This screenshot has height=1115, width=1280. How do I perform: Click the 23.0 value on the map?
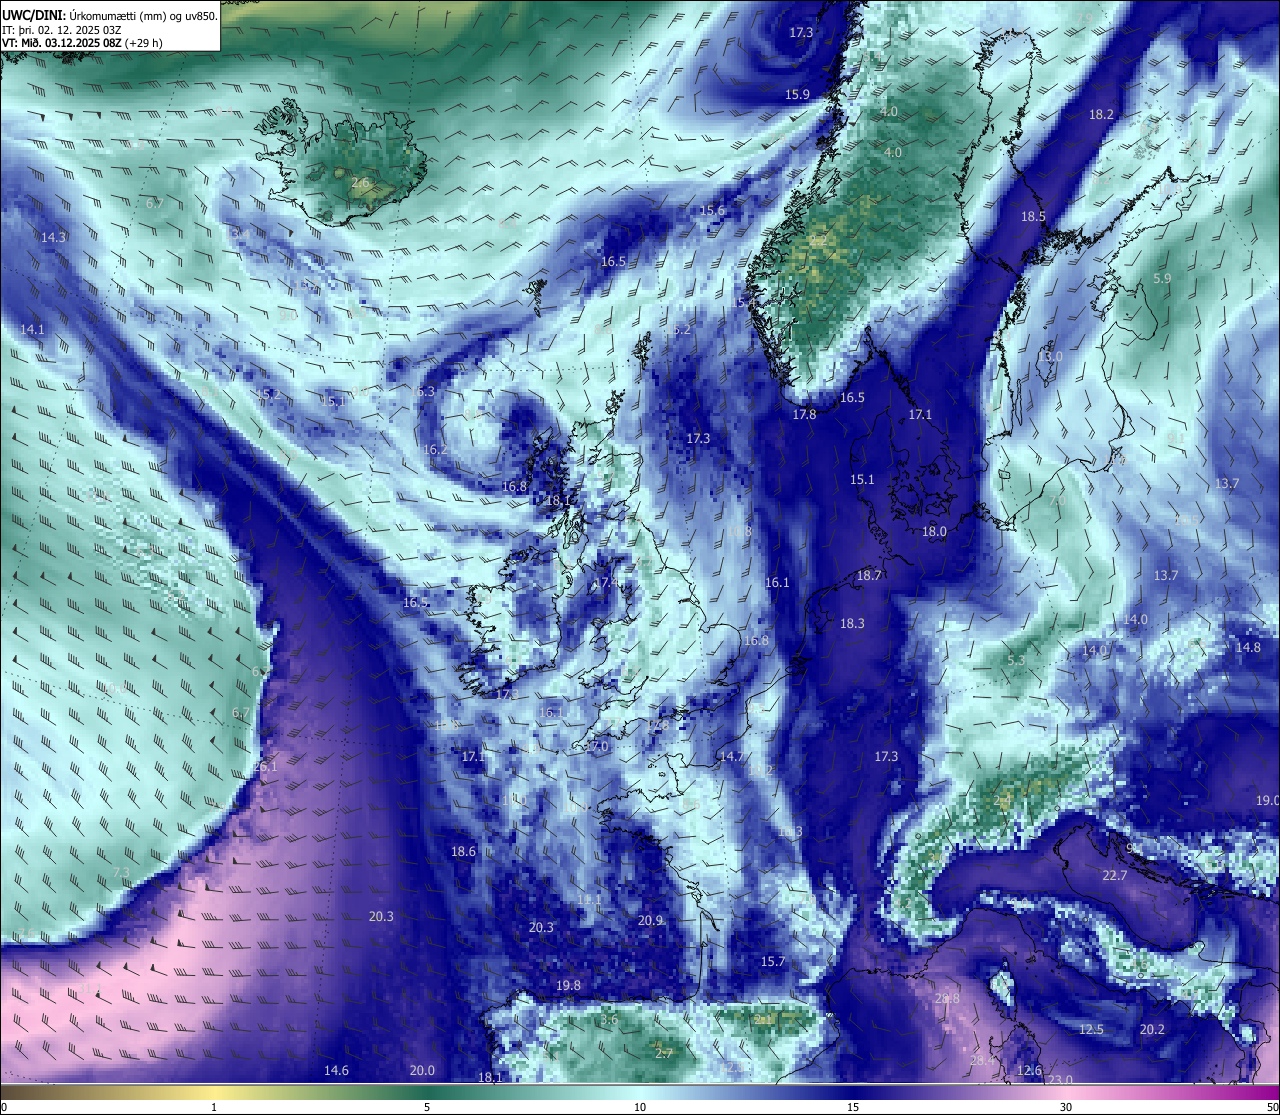coord(1060,1080)
